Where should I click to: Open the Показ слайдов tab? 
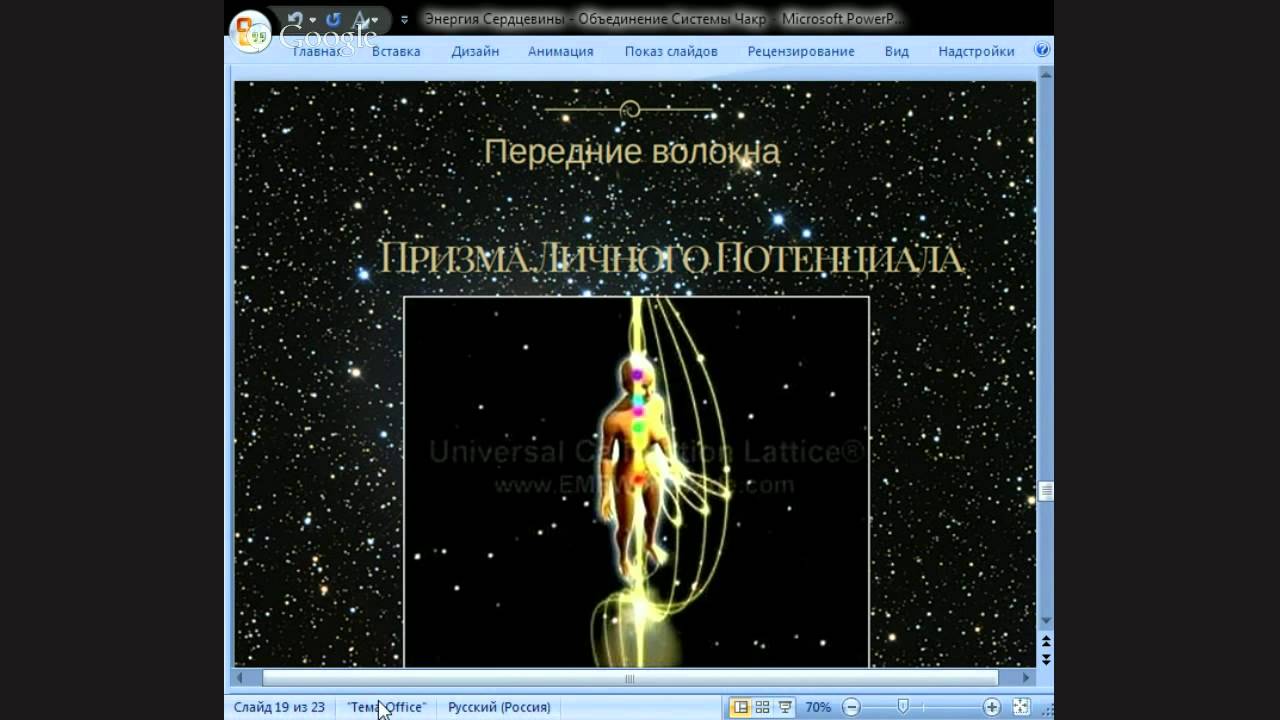tap(671, 51)
